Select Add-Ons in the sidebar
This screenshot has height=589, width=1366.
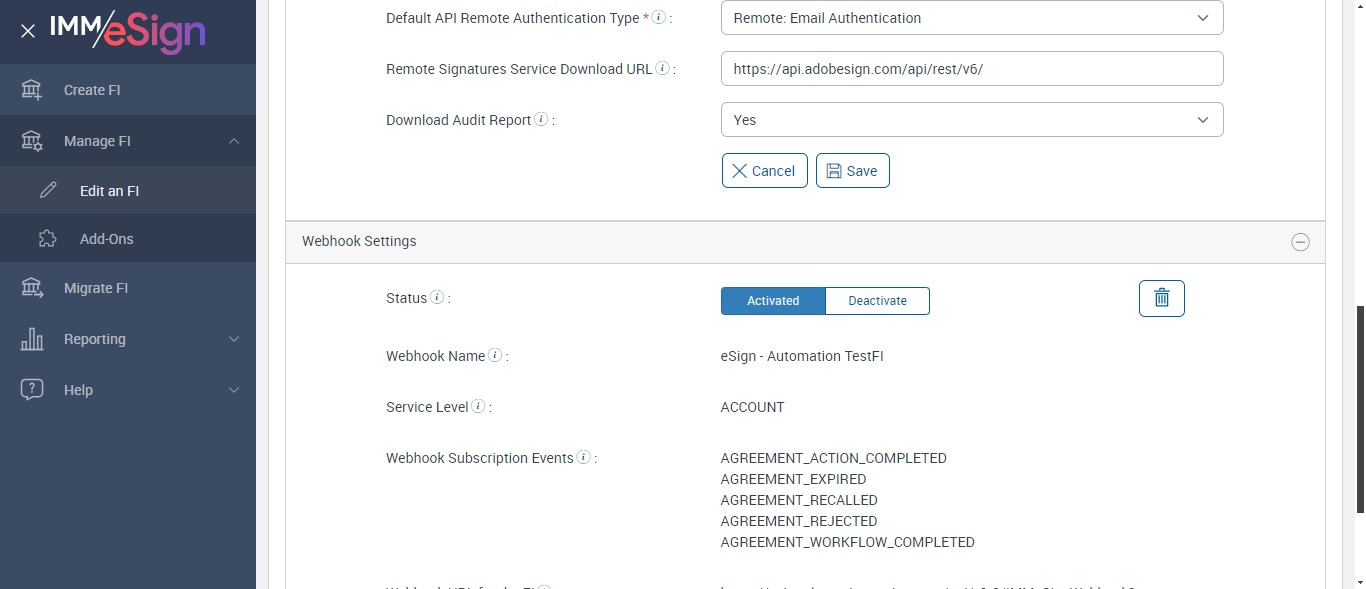coord(106,239)
